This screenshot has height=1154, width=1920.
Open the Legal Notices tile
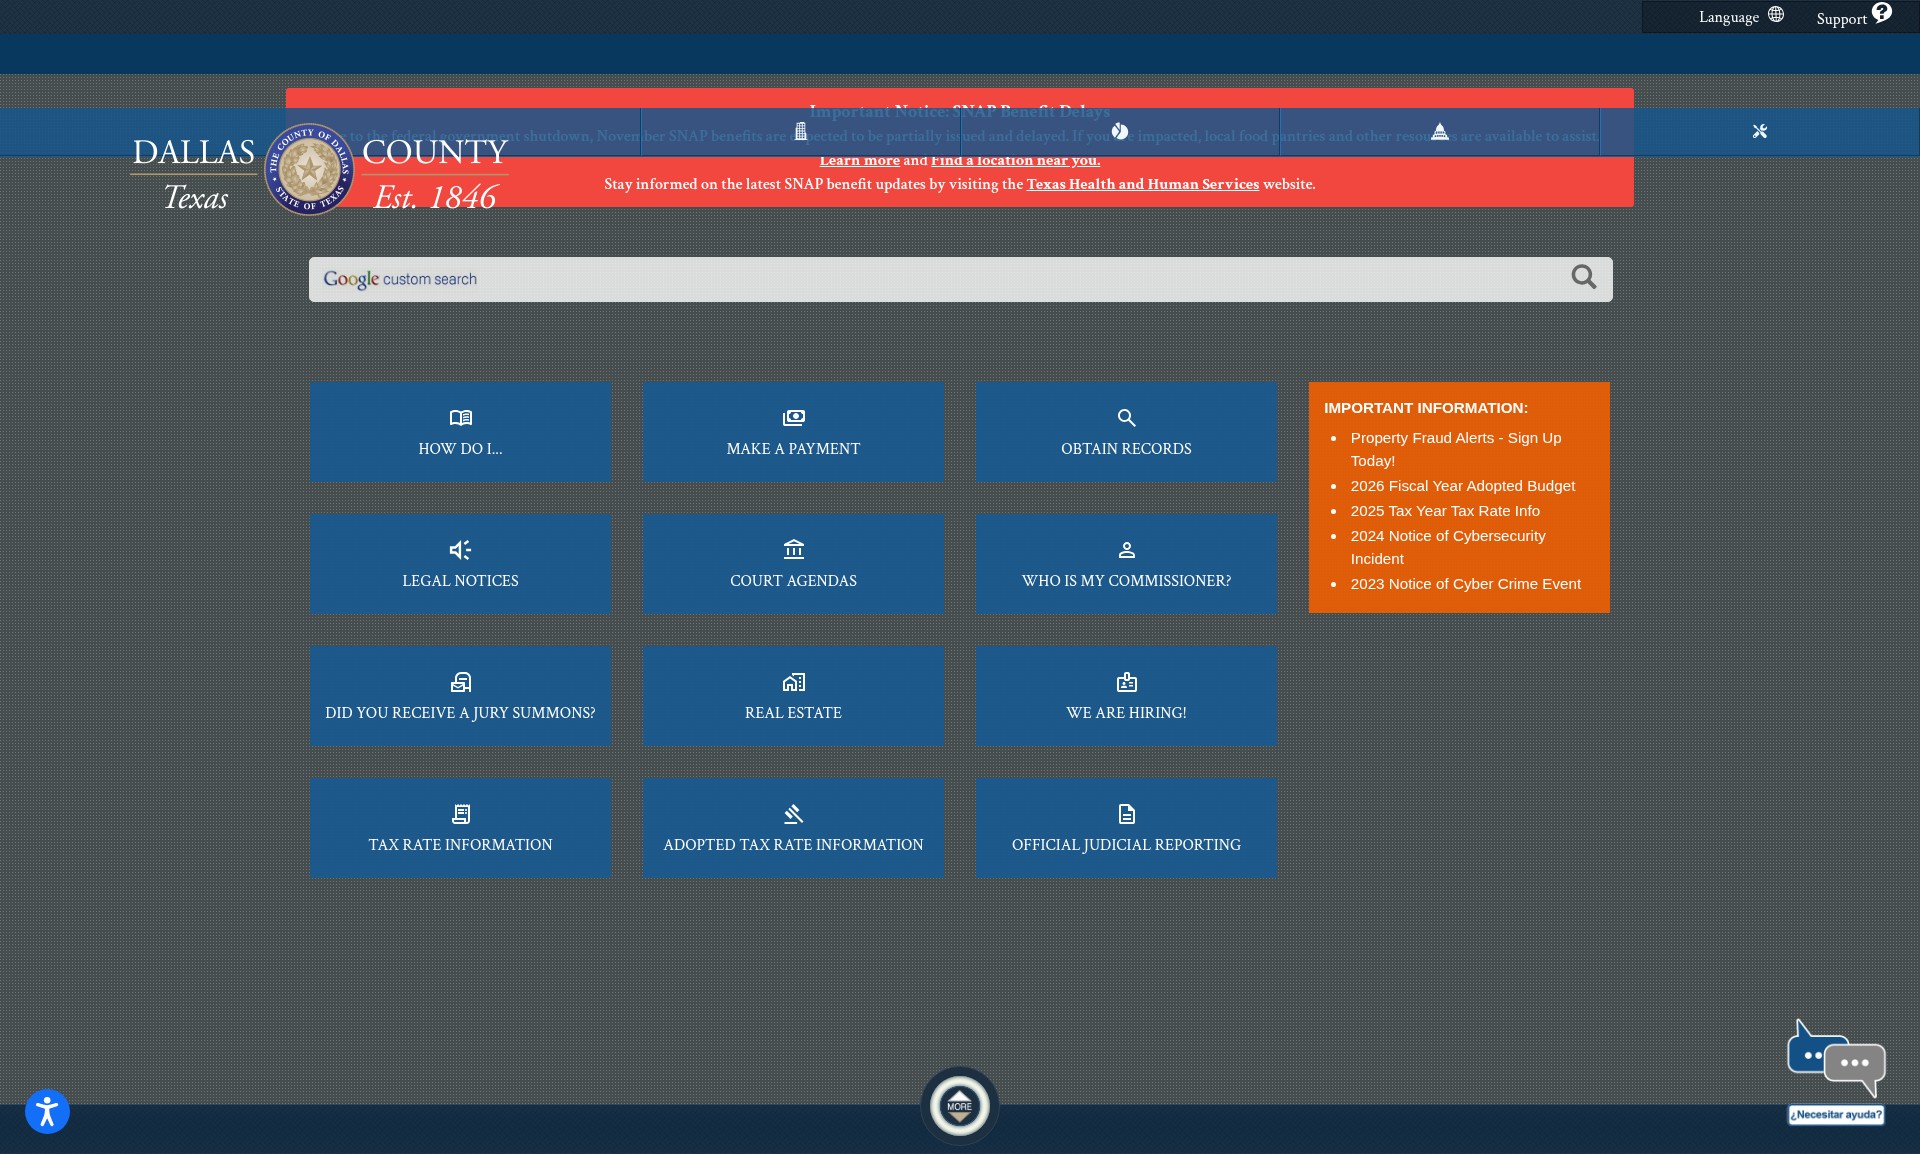point(460,564)
